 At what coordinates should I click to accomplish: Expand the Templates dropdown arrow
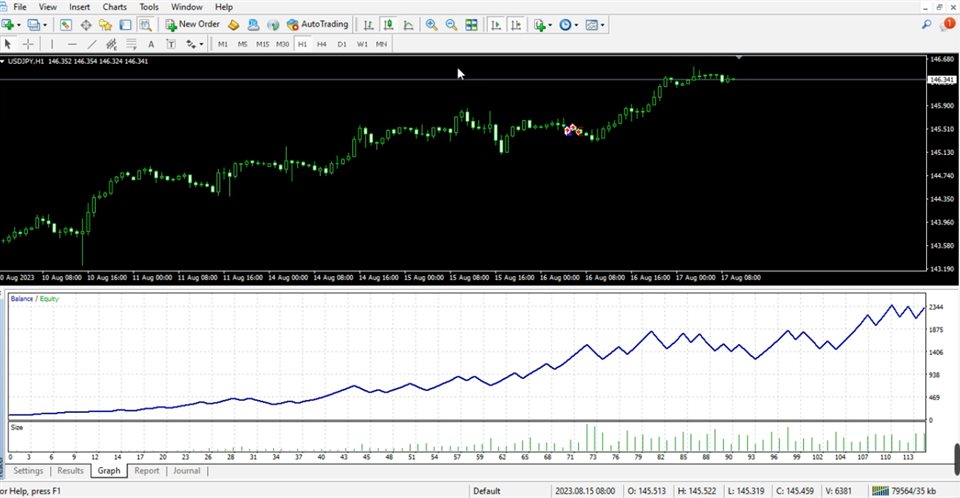tap(602, 25)
